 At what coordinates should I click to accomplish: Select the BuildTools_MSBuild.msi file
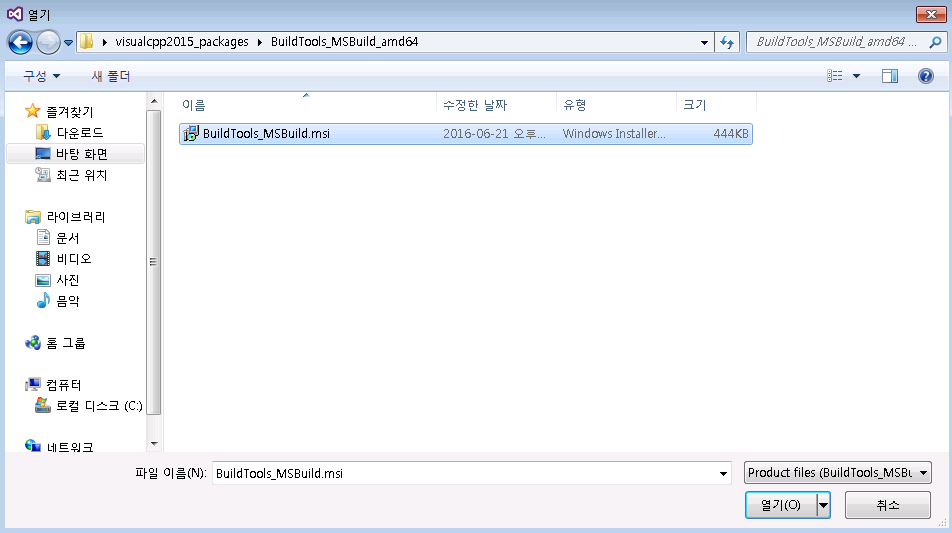point(466,134)
